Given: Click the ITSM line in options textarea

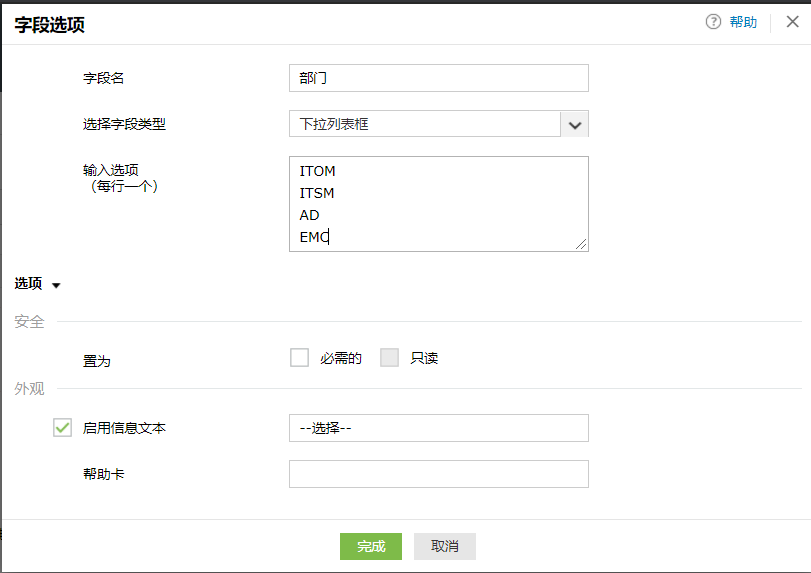Looking at the screenshot, I should pyautogui.click(x=317, y=193).
